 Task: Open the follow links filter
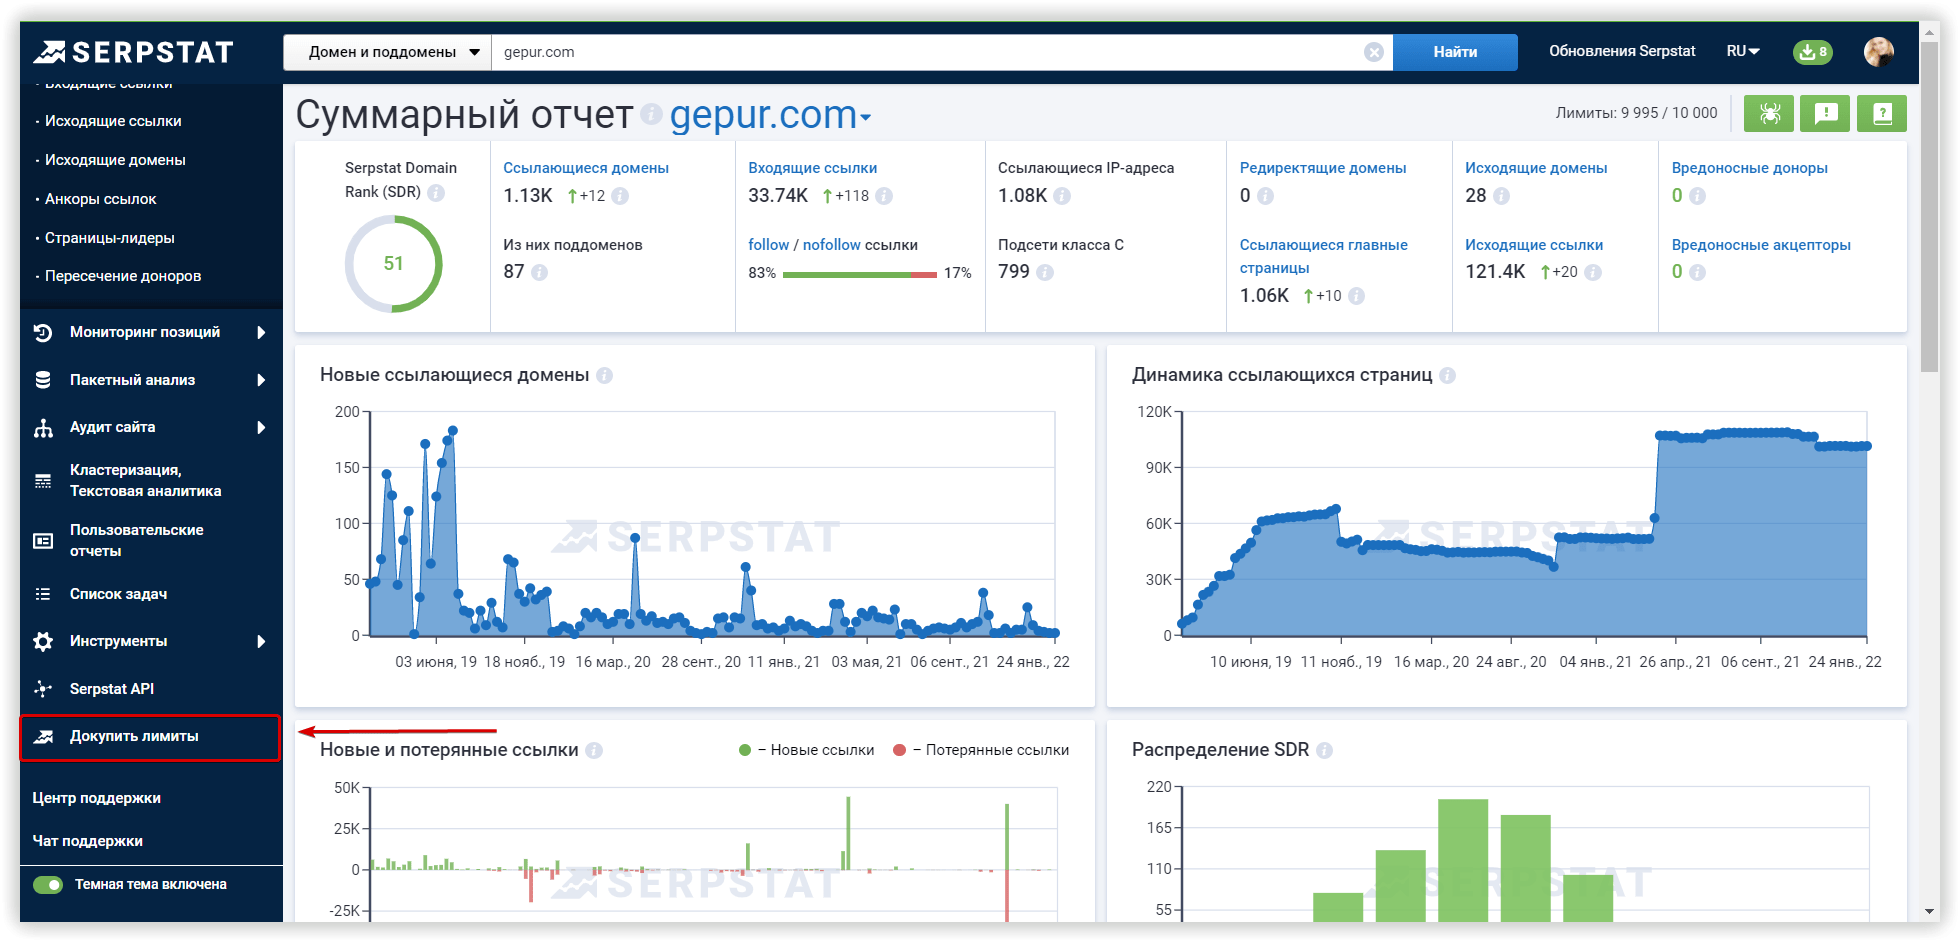click(x=769, y=245)
